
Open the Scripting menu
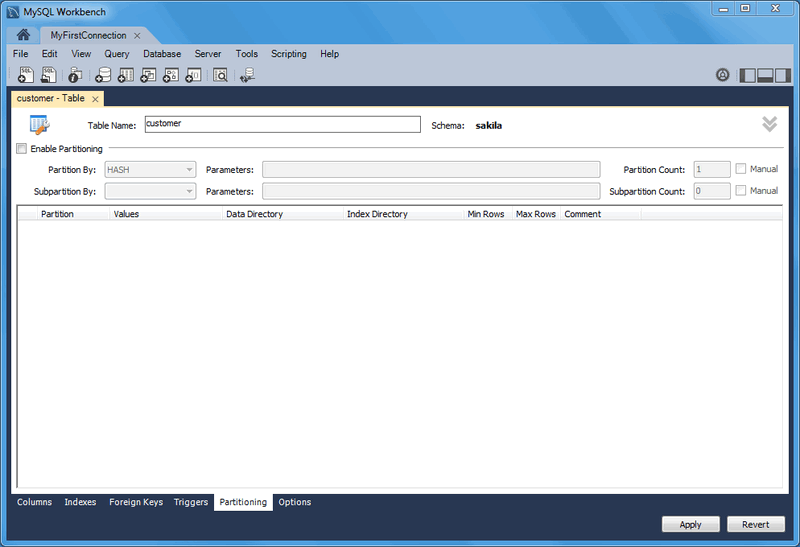[289, 54]
